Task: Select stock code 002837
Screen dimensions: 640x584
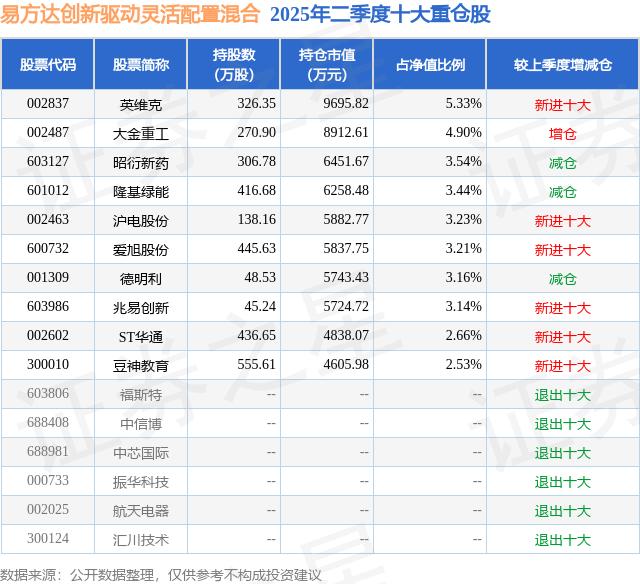Action: coord(48,104)
